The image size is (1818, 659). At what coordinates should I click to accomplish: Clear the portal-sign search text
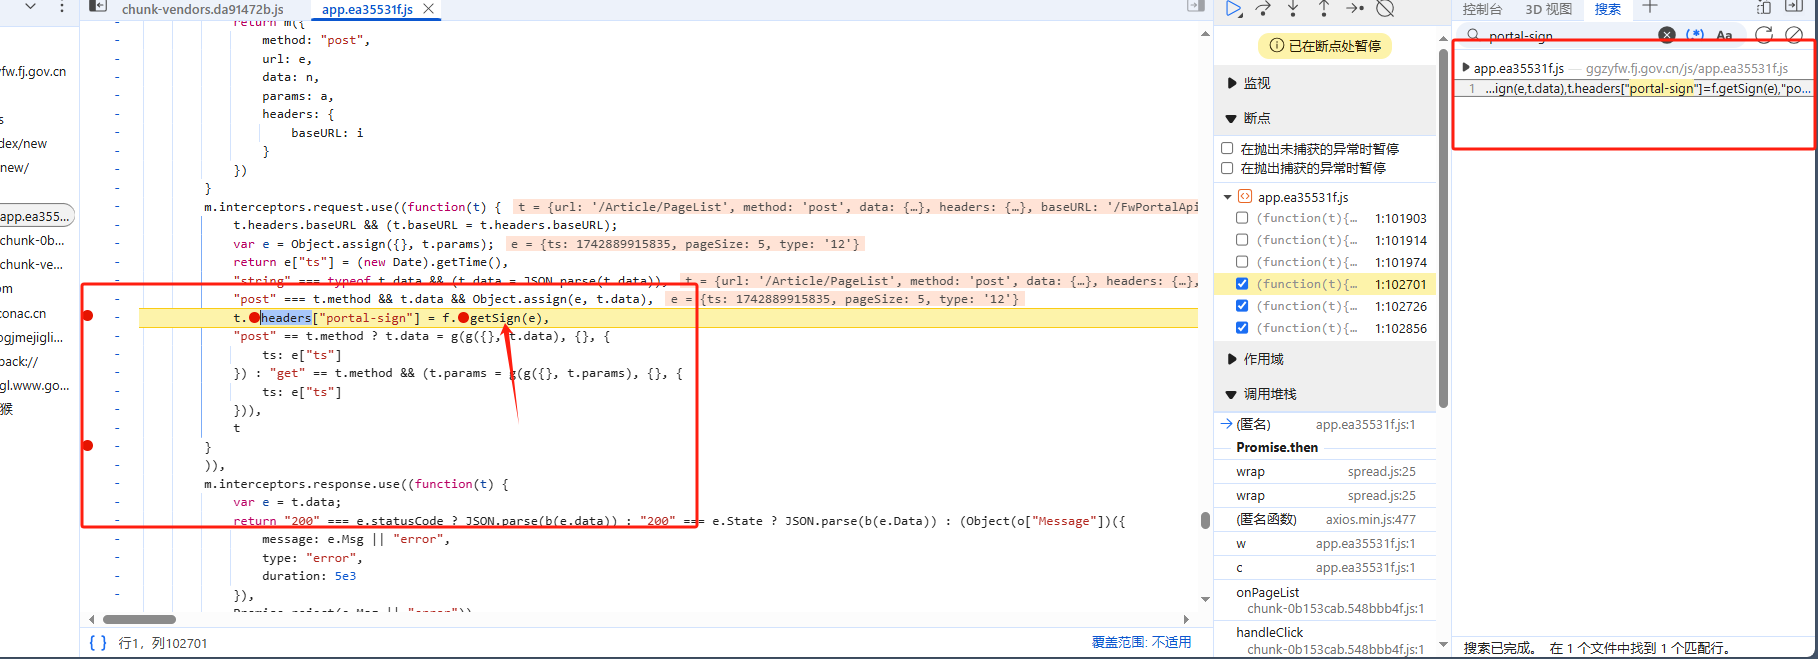pos(1666,35)
